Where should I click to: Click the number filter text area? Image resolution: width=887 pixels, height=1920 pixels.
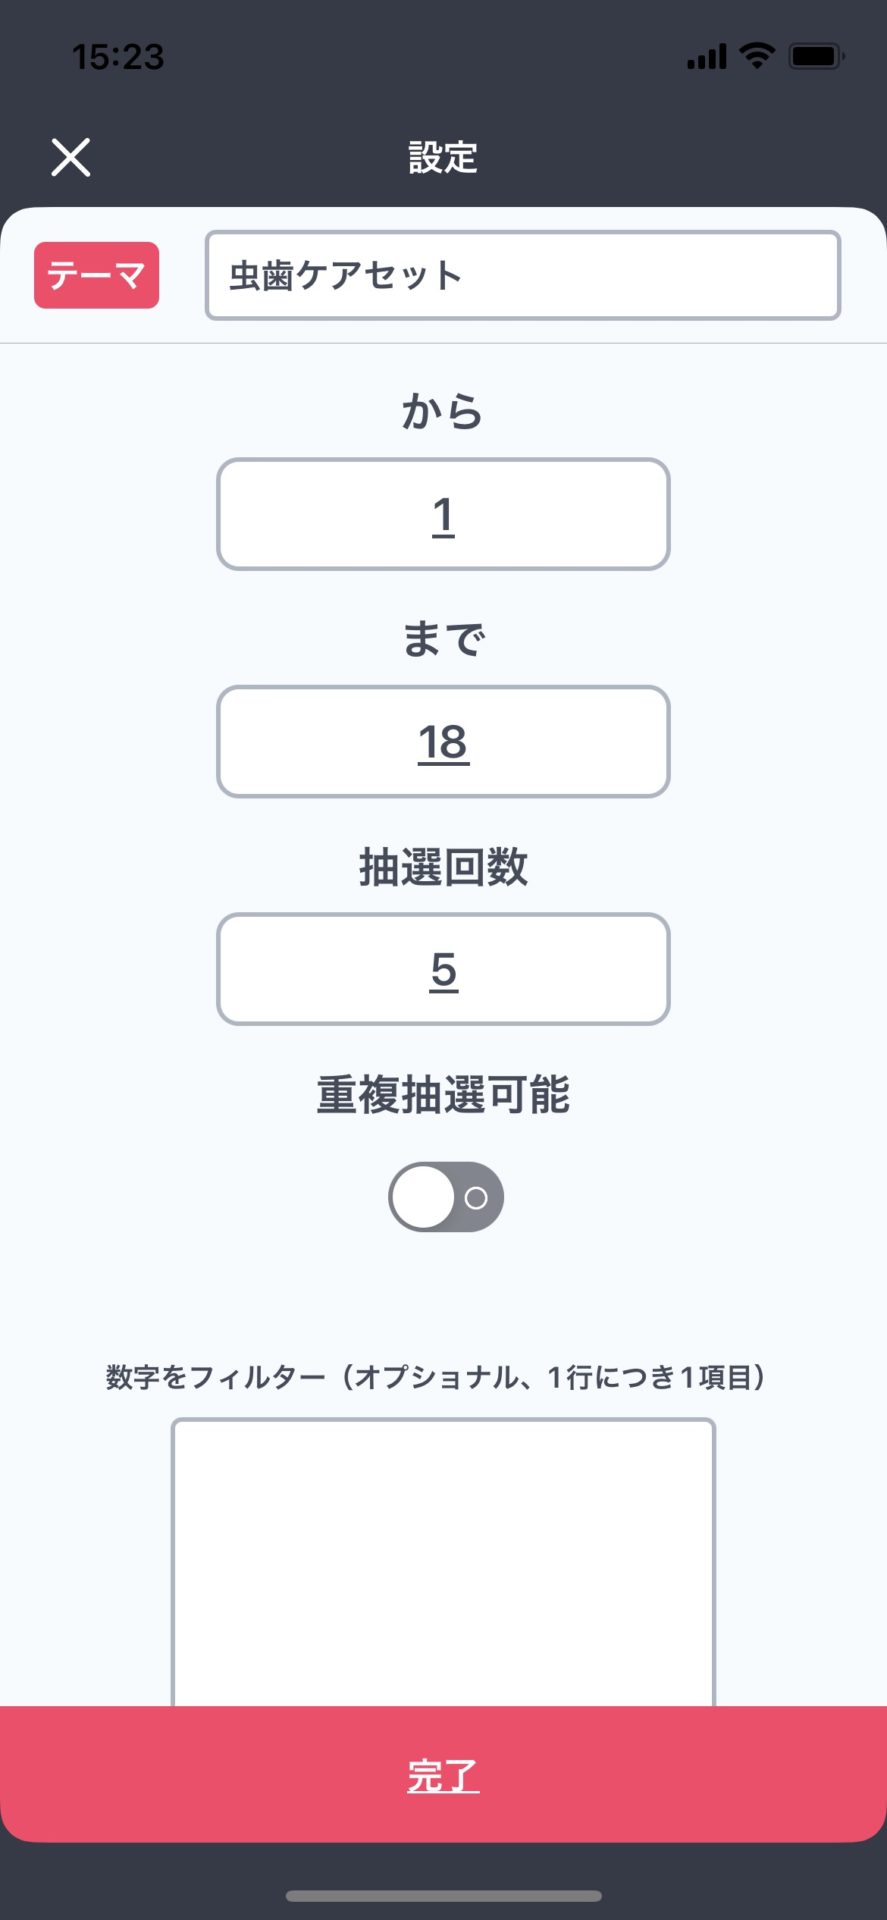(x=443, y=1560)
